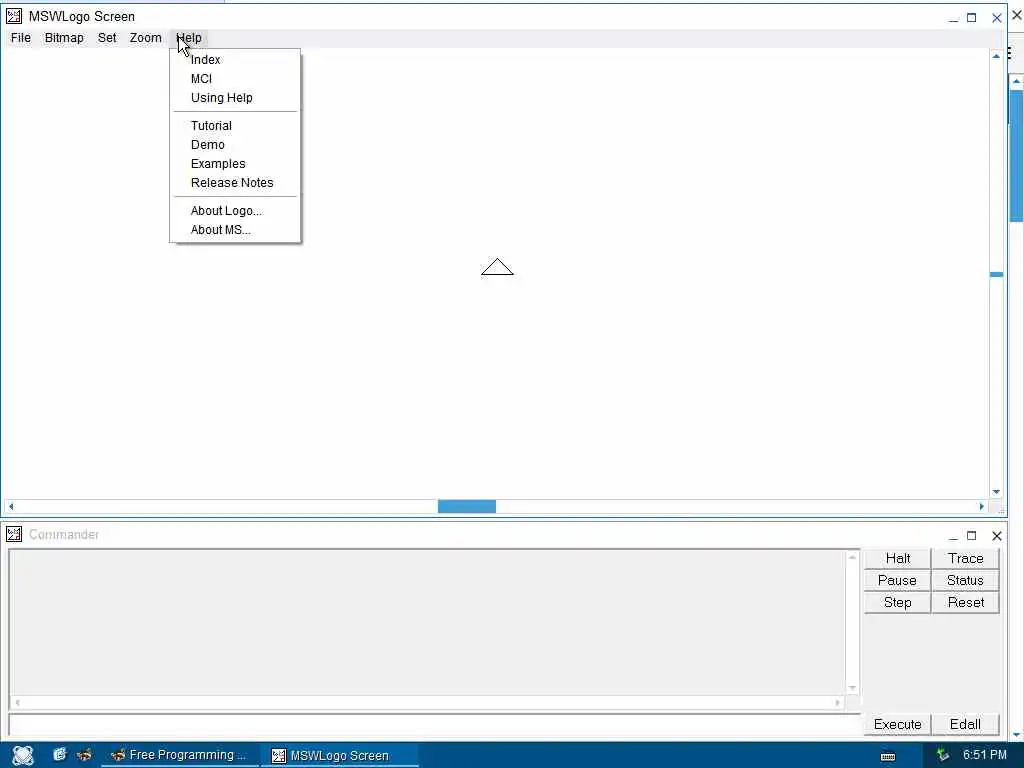Image resolution: width=1024 pixels, height=768 pixels.
Task: Open the File menu
Action: click(21, 38)
